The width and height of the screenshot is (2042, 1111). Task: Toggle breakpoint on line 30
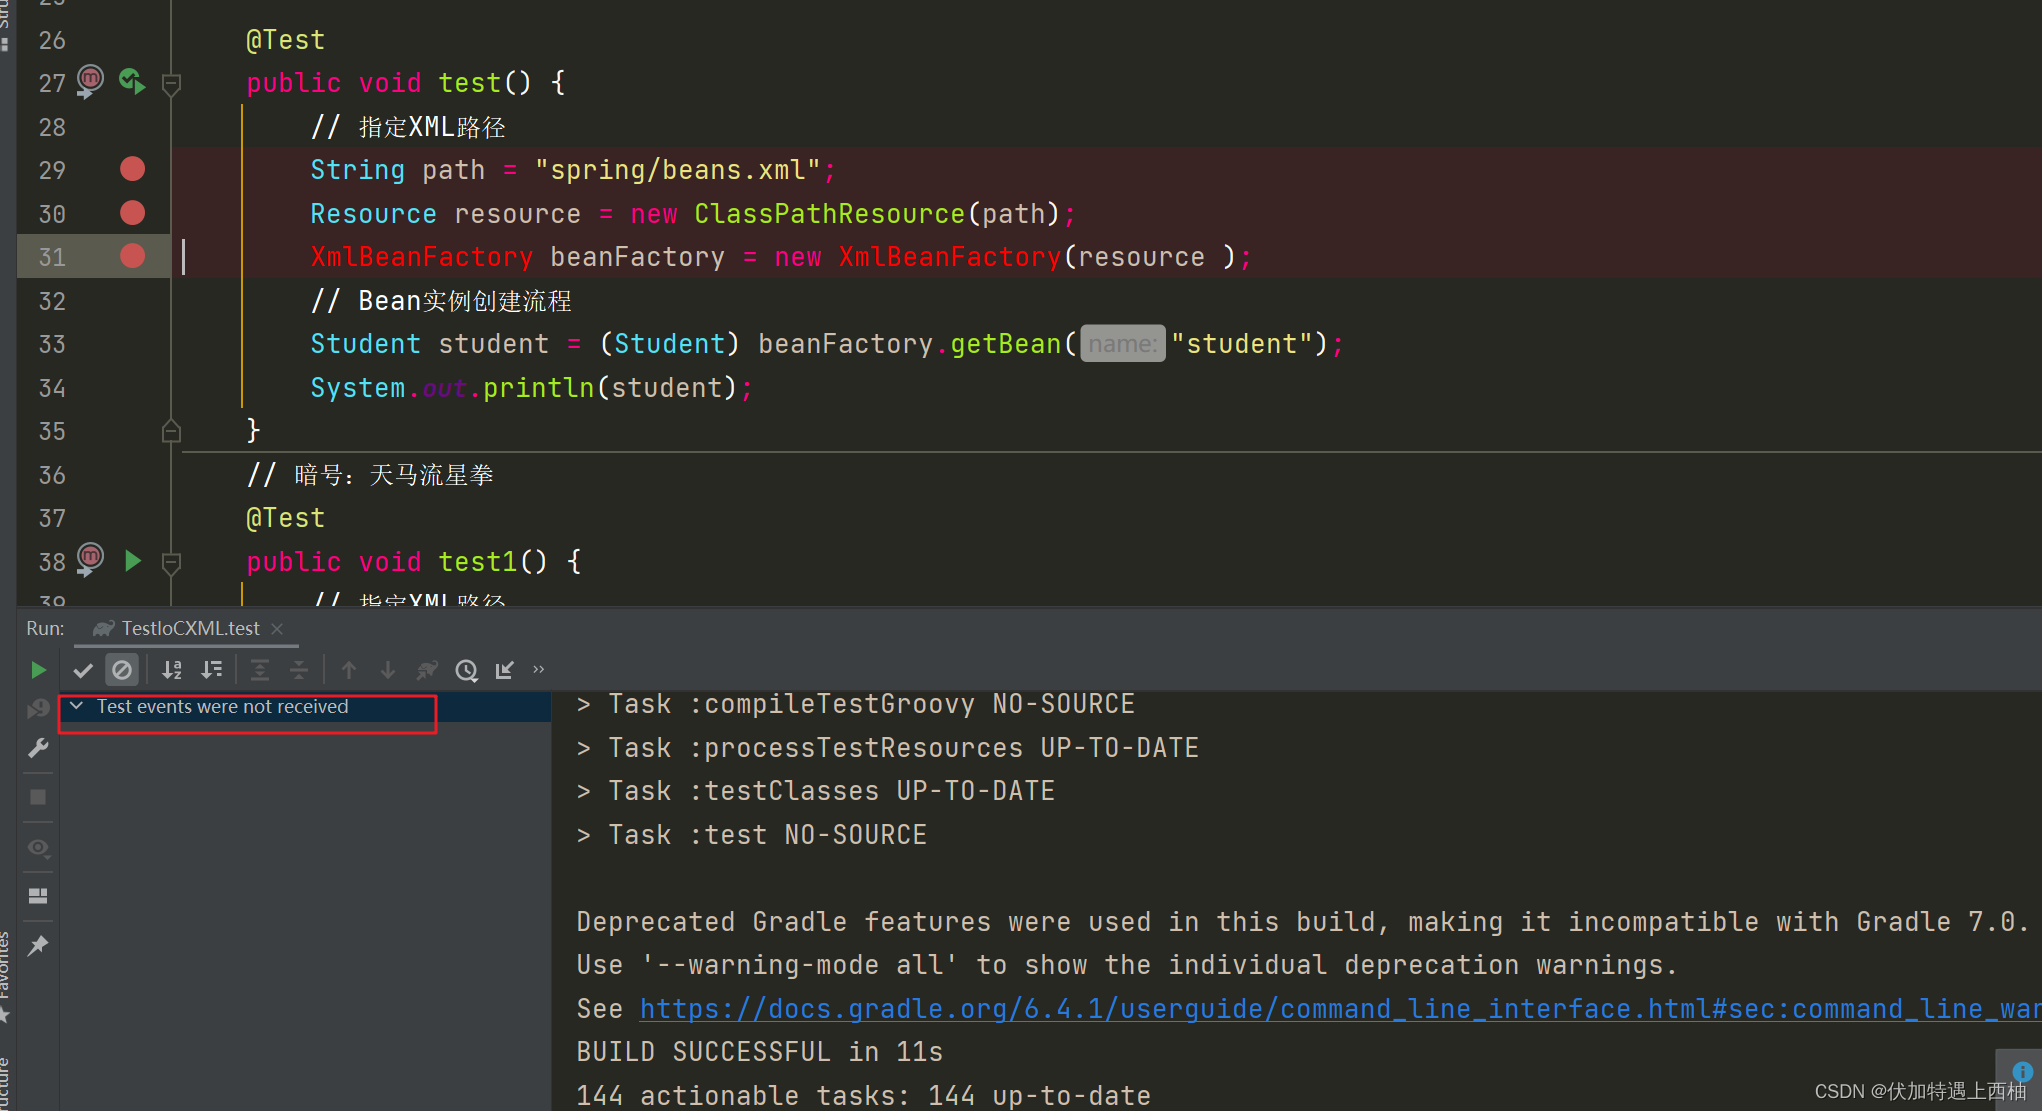(132, 213)
